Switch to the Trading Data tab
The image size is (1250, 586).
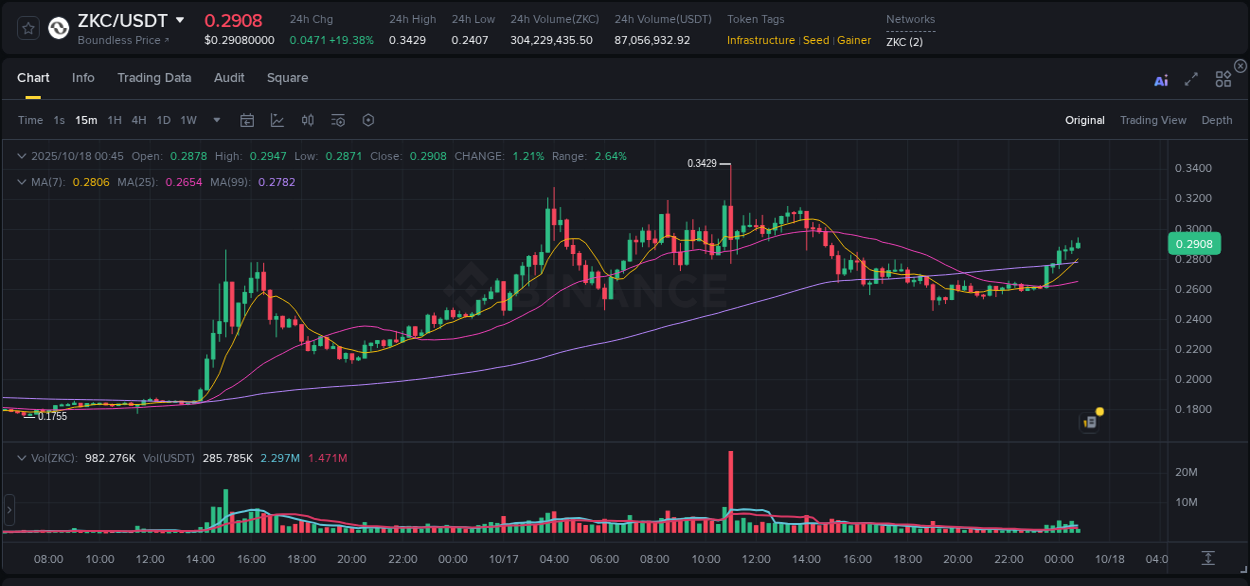click(154, 78)
